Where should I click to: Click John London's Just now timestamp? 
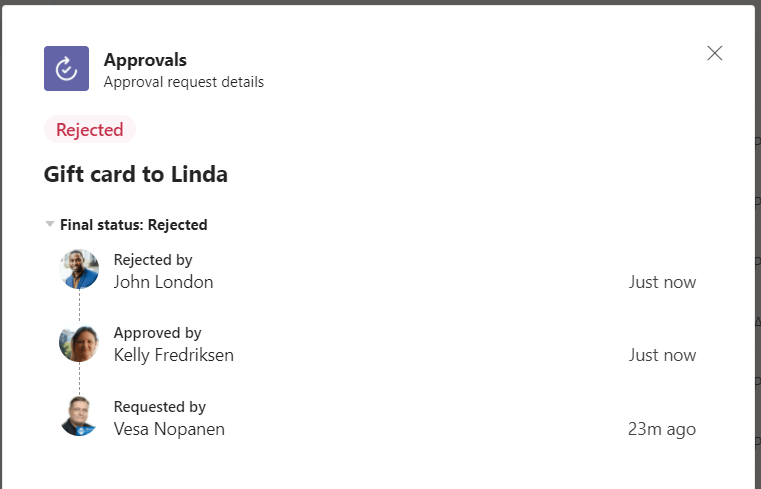pyautogui.click(x=662, y=282)
